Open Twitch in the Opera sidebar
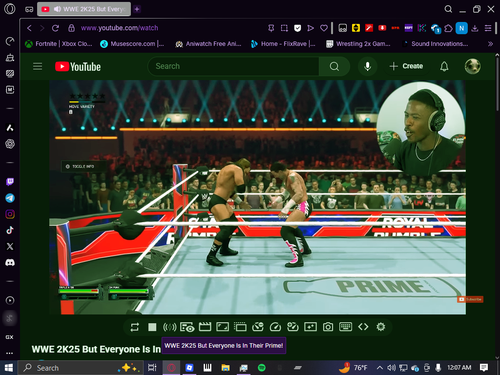Viewport: 500px width, 375px height. click(10, 182)
